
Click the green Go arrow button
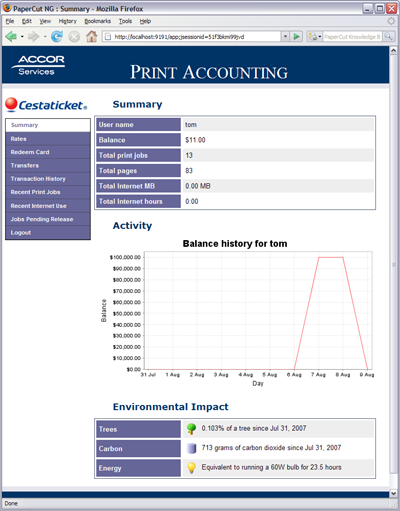tap(296, 36)
